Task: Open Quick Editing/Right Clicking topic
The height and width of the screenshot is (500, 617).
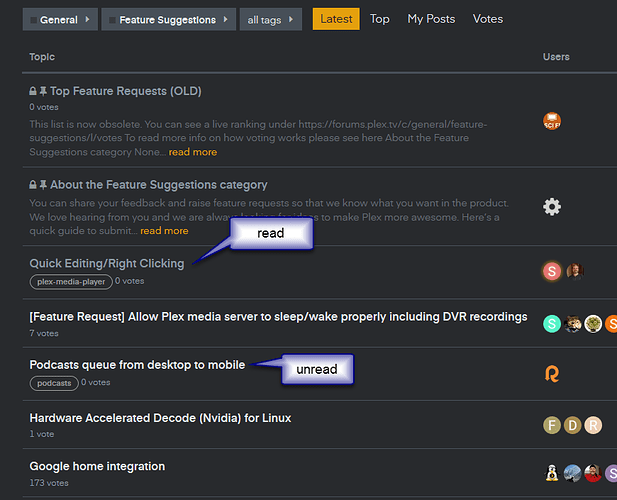Action: click(x=107, y=263)
